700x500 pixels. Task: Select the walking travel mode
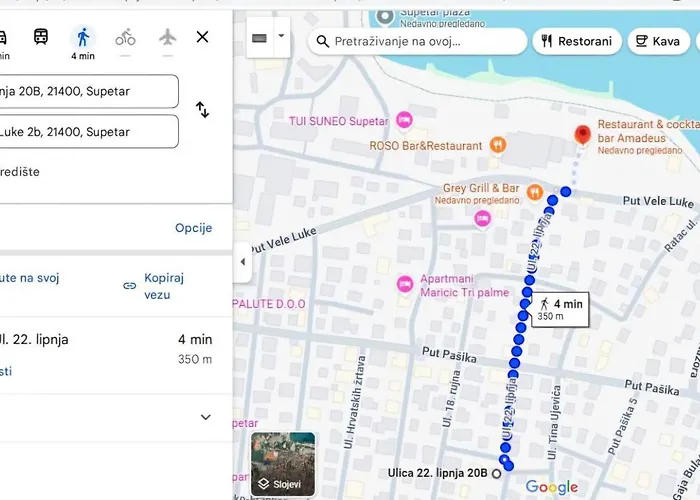click(x=83, y=37)
